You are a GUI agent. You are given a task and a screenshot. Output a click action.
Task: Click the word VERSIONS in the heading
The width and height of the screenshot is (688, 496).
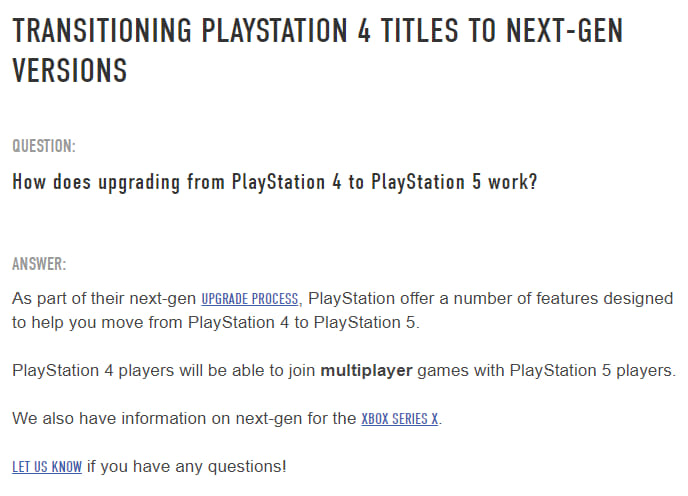coord(70,71)
